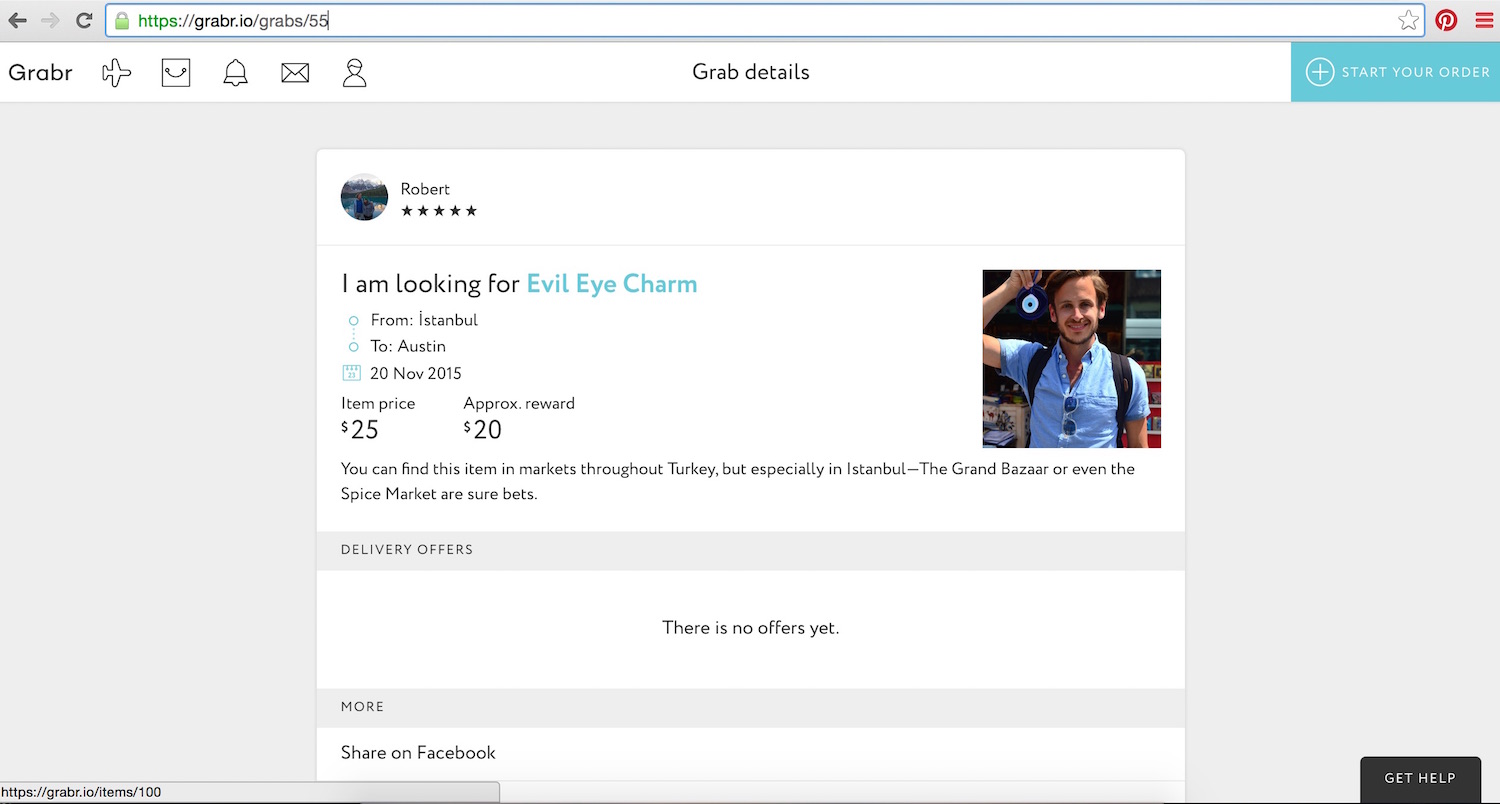1500x804 pixels.
Task: Open notifications bell icon
Action: click(x=235, y=72)
